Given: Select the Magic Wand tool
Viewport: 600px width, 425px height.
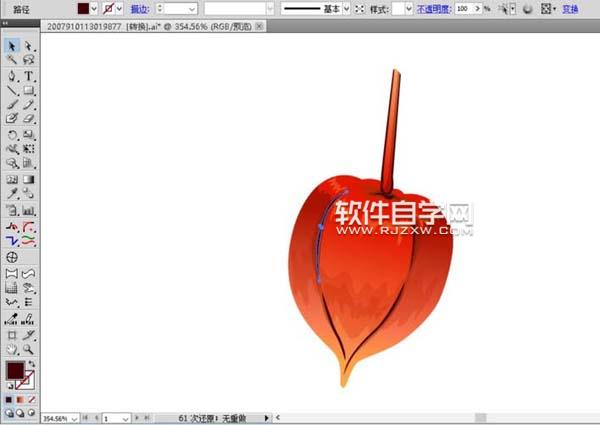Looking at the screenshot, I should click(12, 60).
